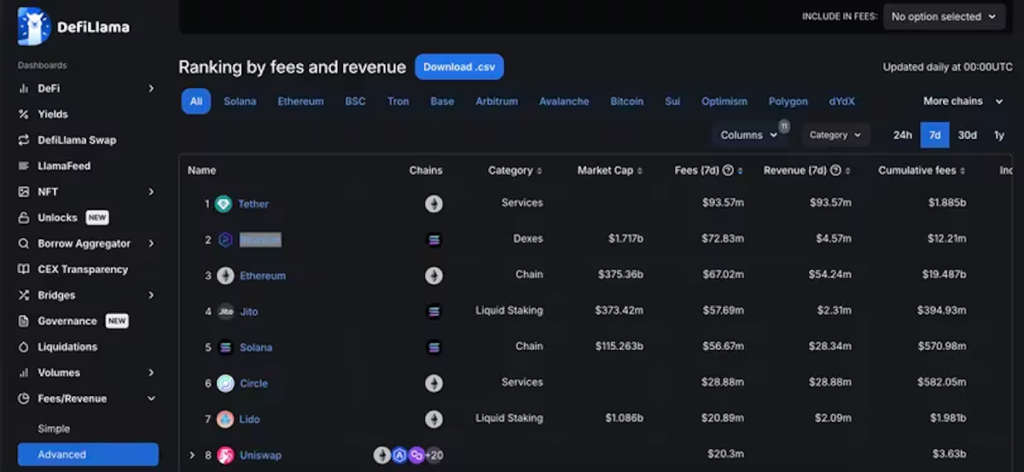Screen dimensions: 1024x472
Task: Sort by the Category column arrows
Action: (539, 171)
